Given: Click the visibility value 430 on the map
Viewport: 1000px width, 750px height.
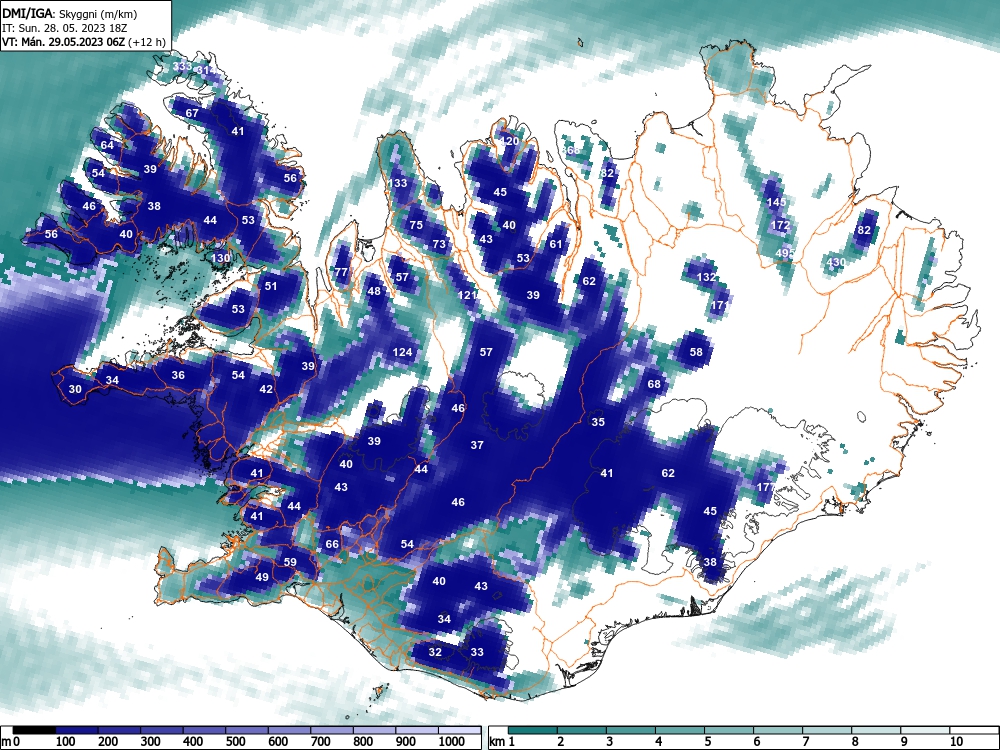Looking at the screenshot, I should click(x=836, y=262).
